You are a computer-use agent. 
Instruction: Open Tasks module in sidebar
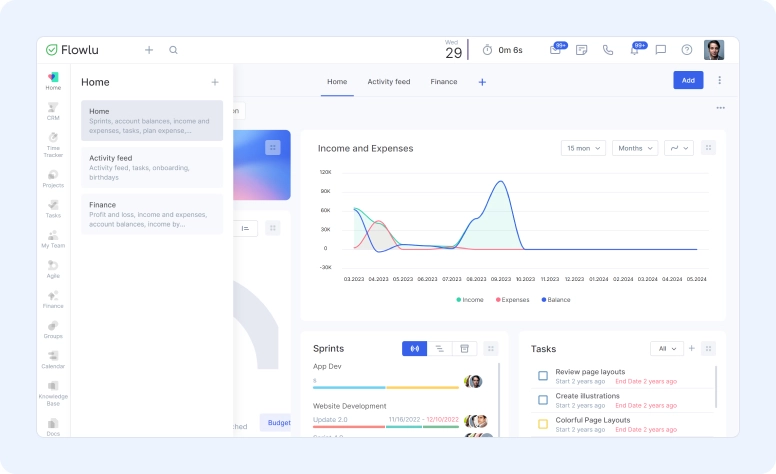53,209
